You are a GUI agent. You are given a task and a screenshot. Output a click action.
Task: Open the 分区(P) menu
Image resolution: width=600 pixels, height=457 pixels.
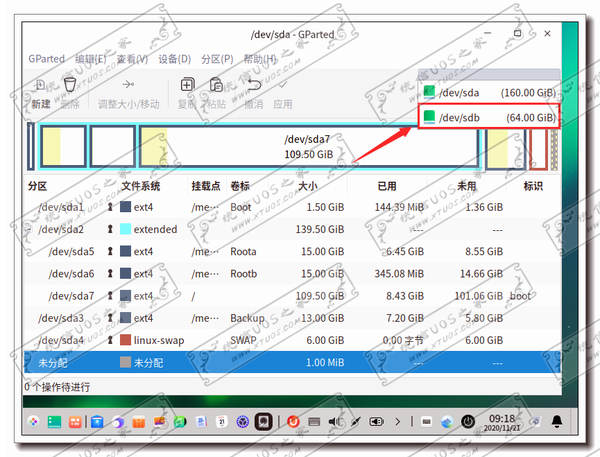tap(216, 59)
